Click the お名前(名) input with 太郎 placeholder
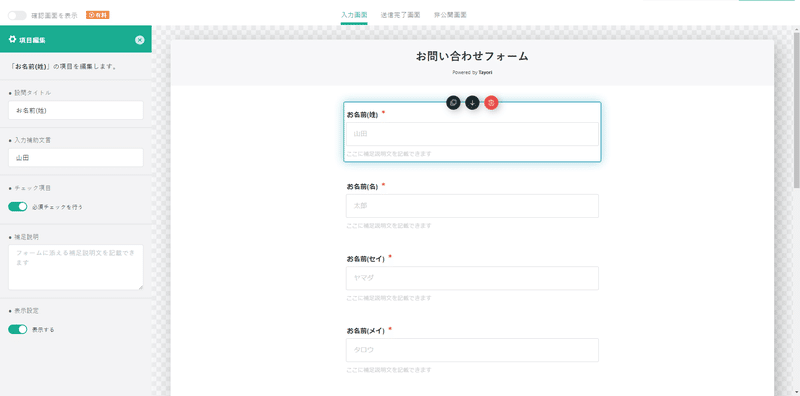This screenshot has height=396, width=800. pos(472,206)
